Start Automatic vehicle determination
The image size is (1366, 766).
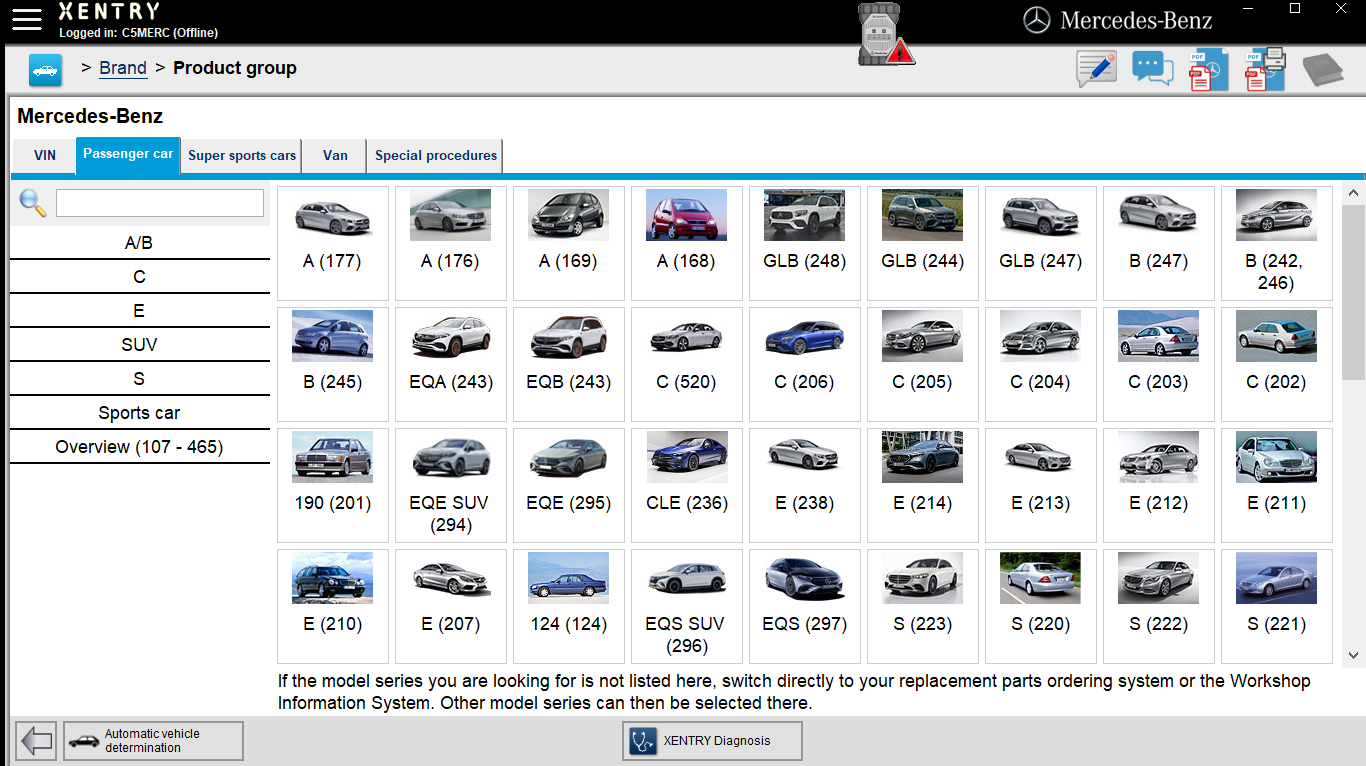(154, 741)
